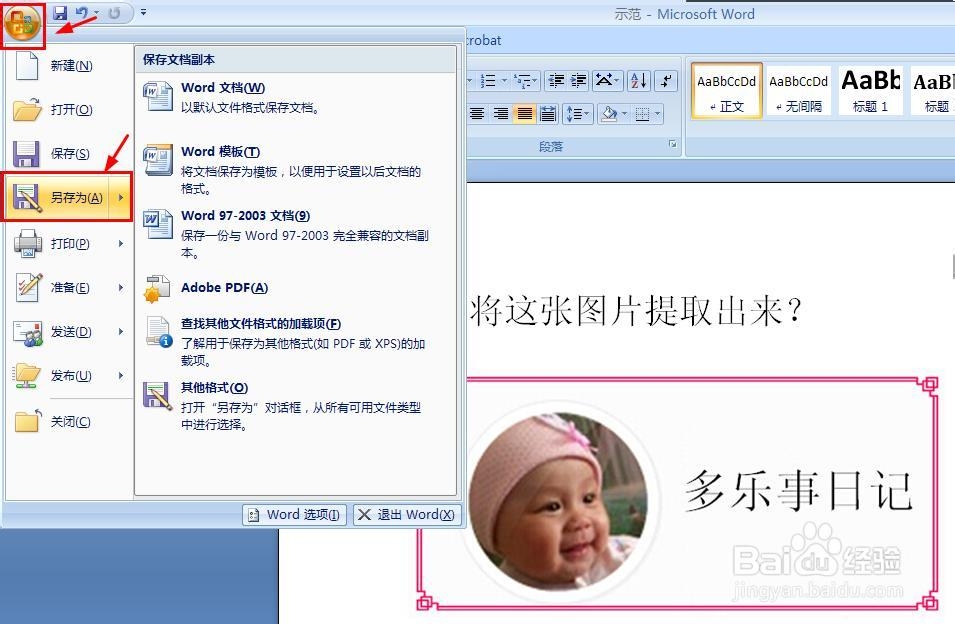This screenshot has height=624, width=955.
Task: Click the round Office button
Action: click(23, 24)
